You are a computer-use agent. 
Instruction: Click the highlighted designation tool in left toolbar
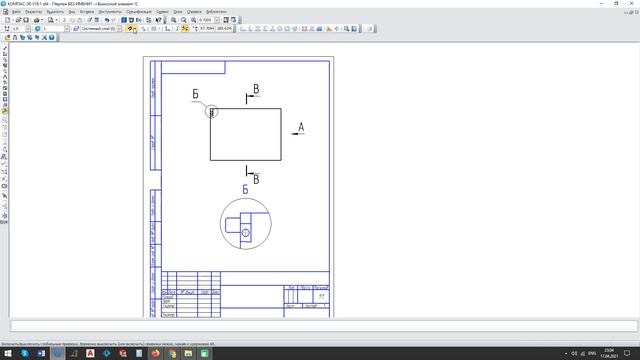(4, 111)
